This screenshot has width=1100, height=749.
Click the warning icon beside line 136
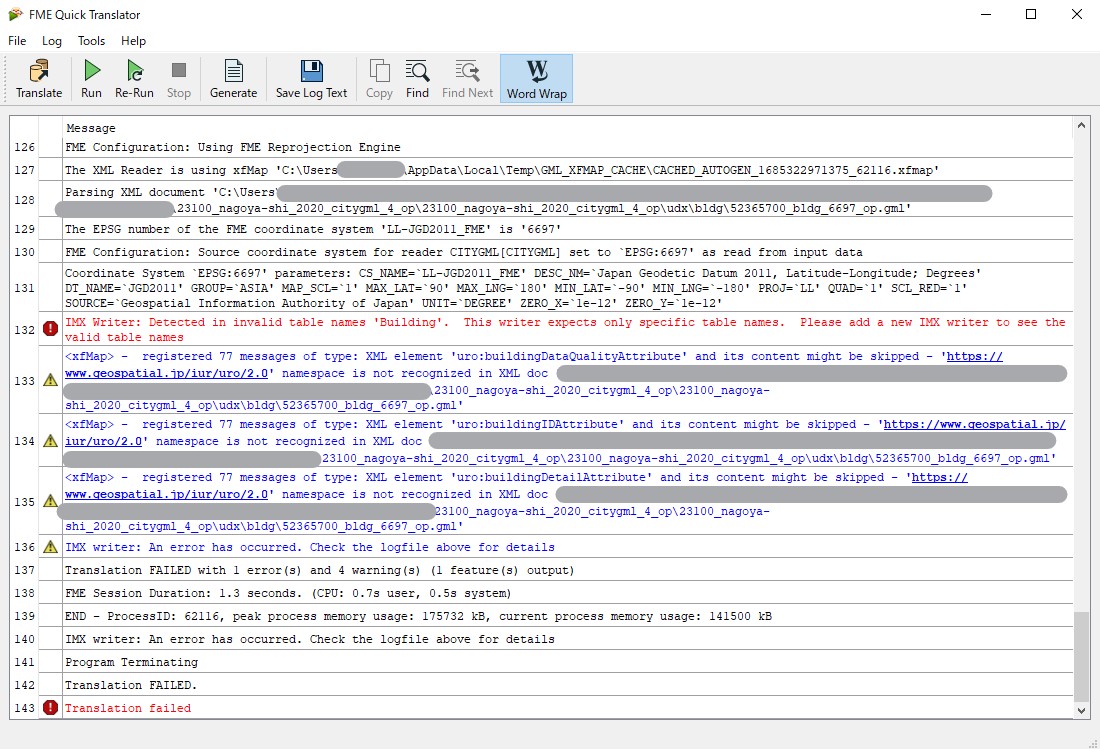pos(50,547)
